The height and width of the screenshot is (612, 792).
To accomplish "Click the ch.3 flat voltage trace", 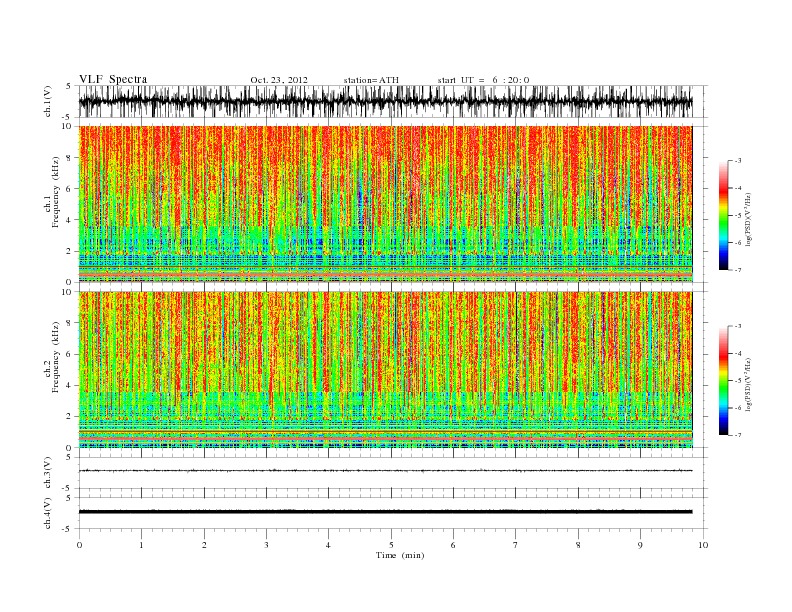I will [x=386, y=471].
